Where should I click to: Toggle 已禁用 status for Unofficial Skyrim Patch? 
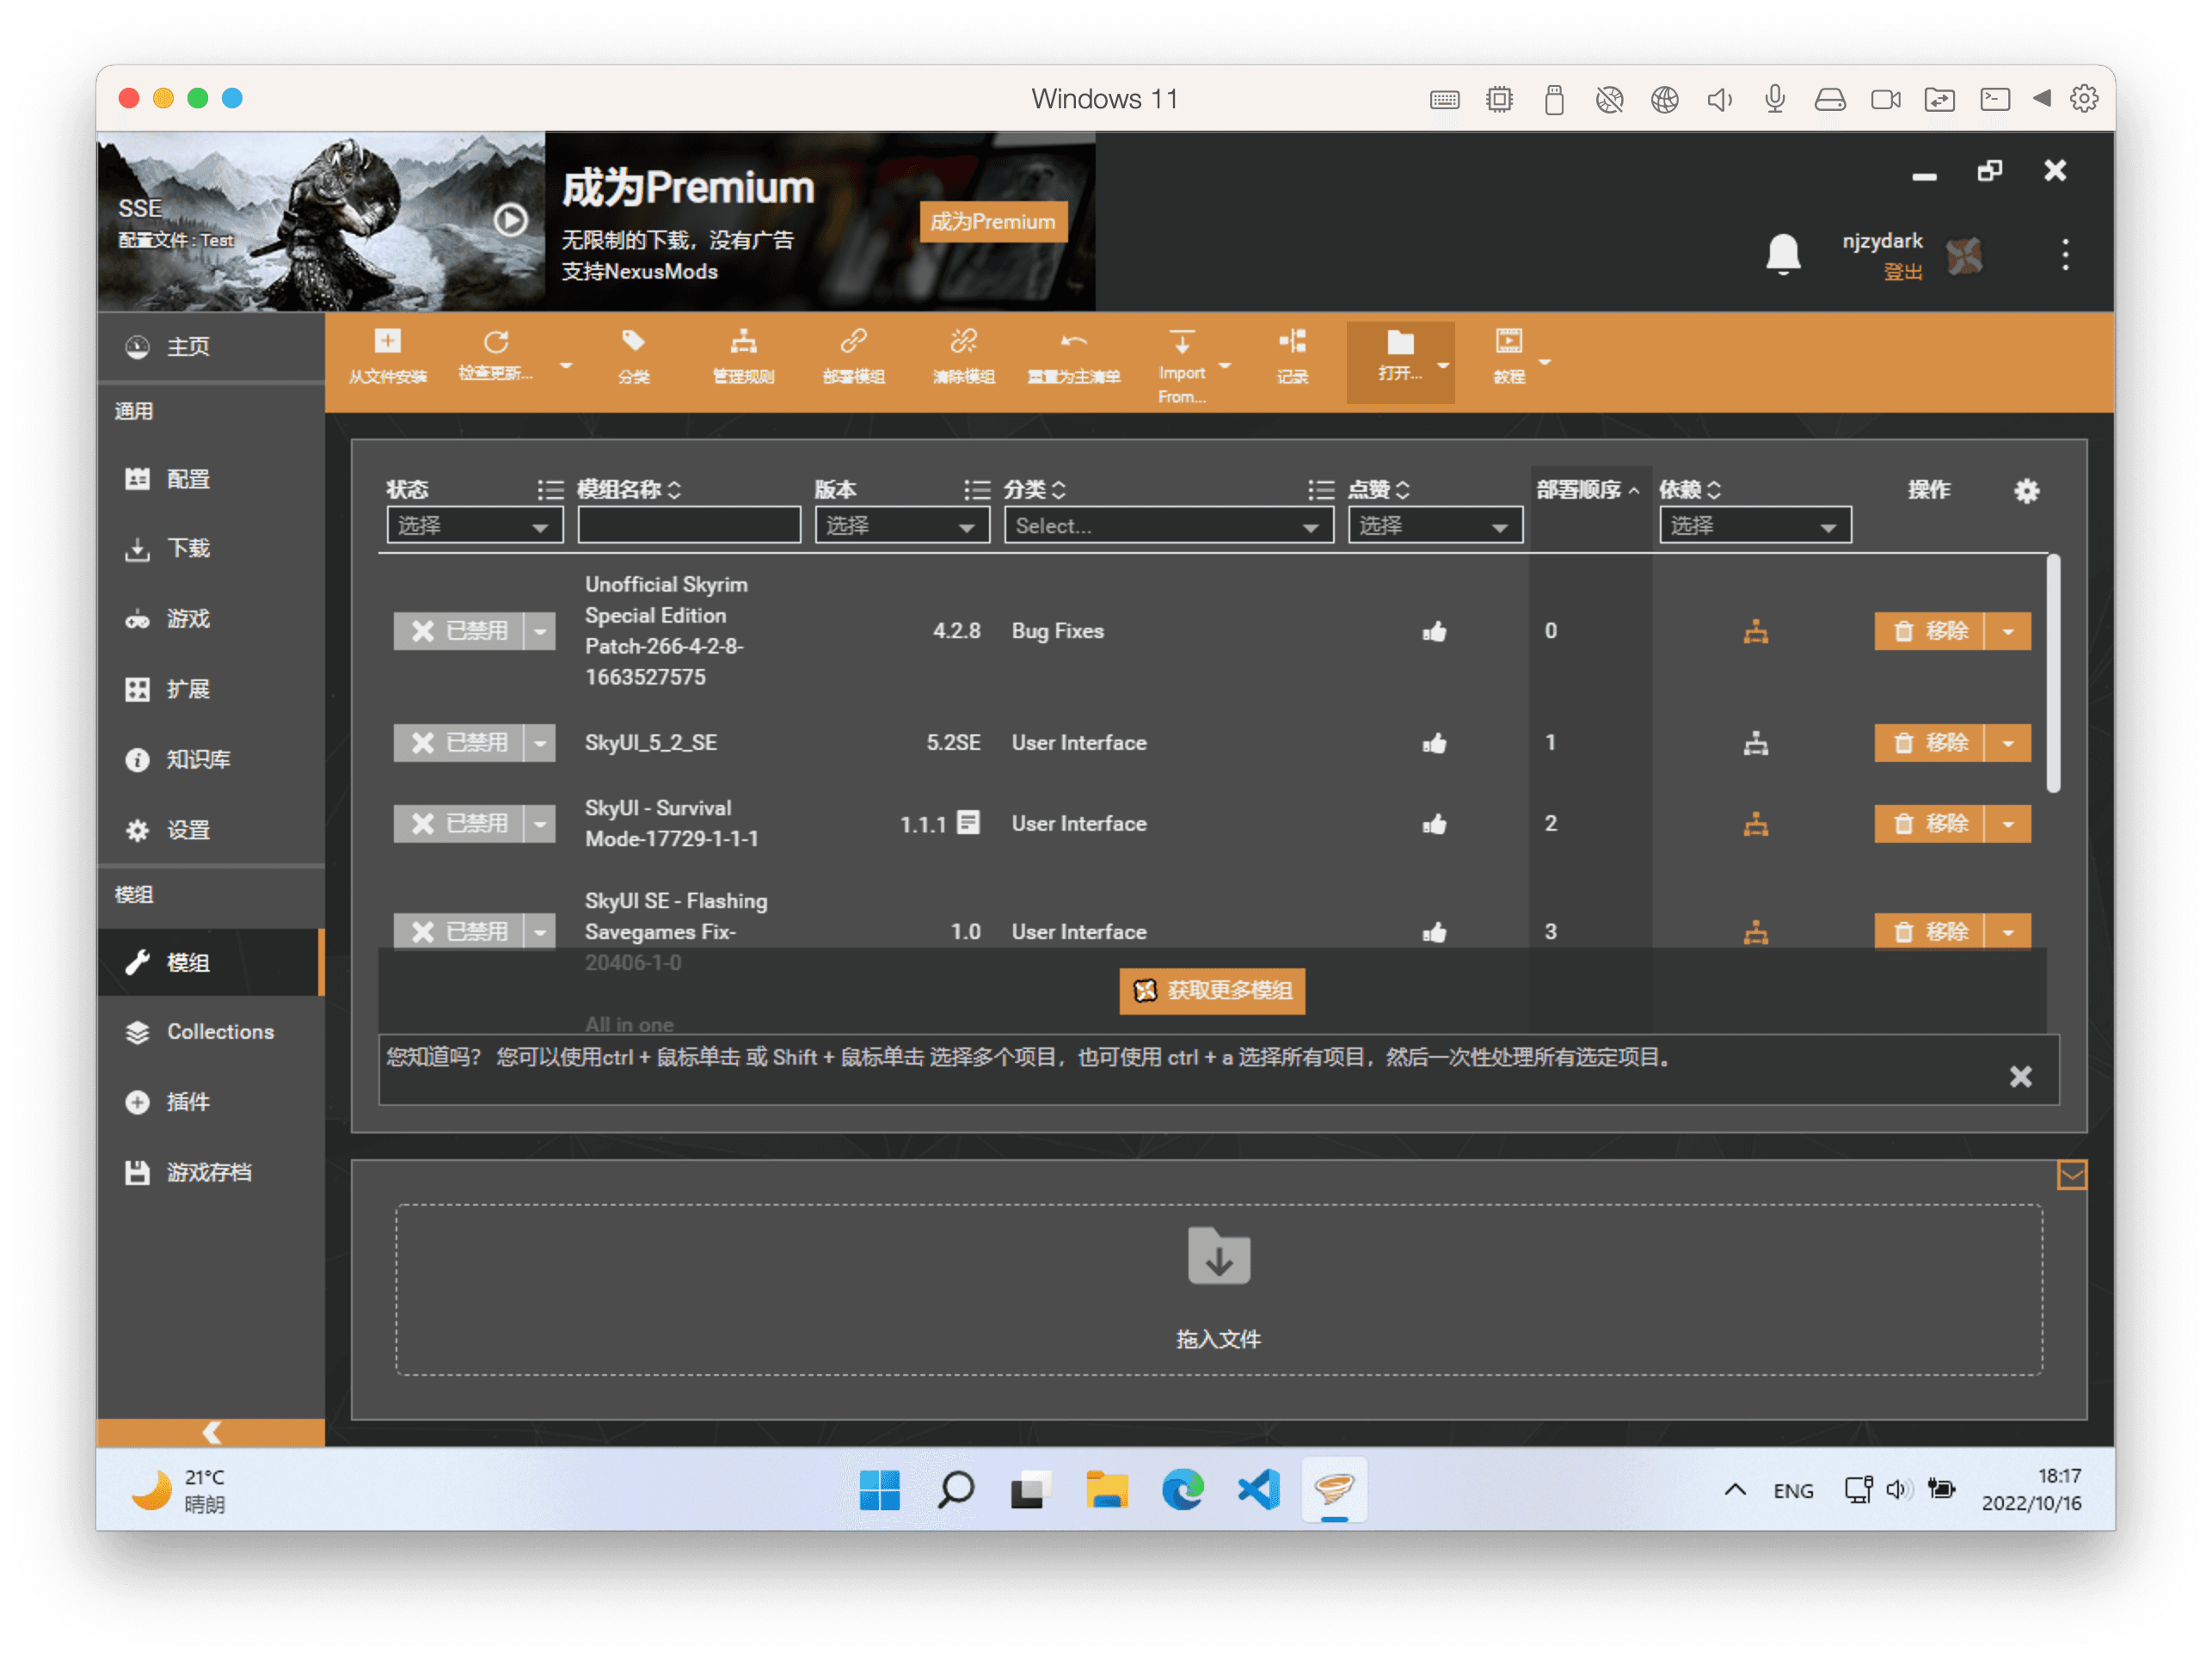458,631
